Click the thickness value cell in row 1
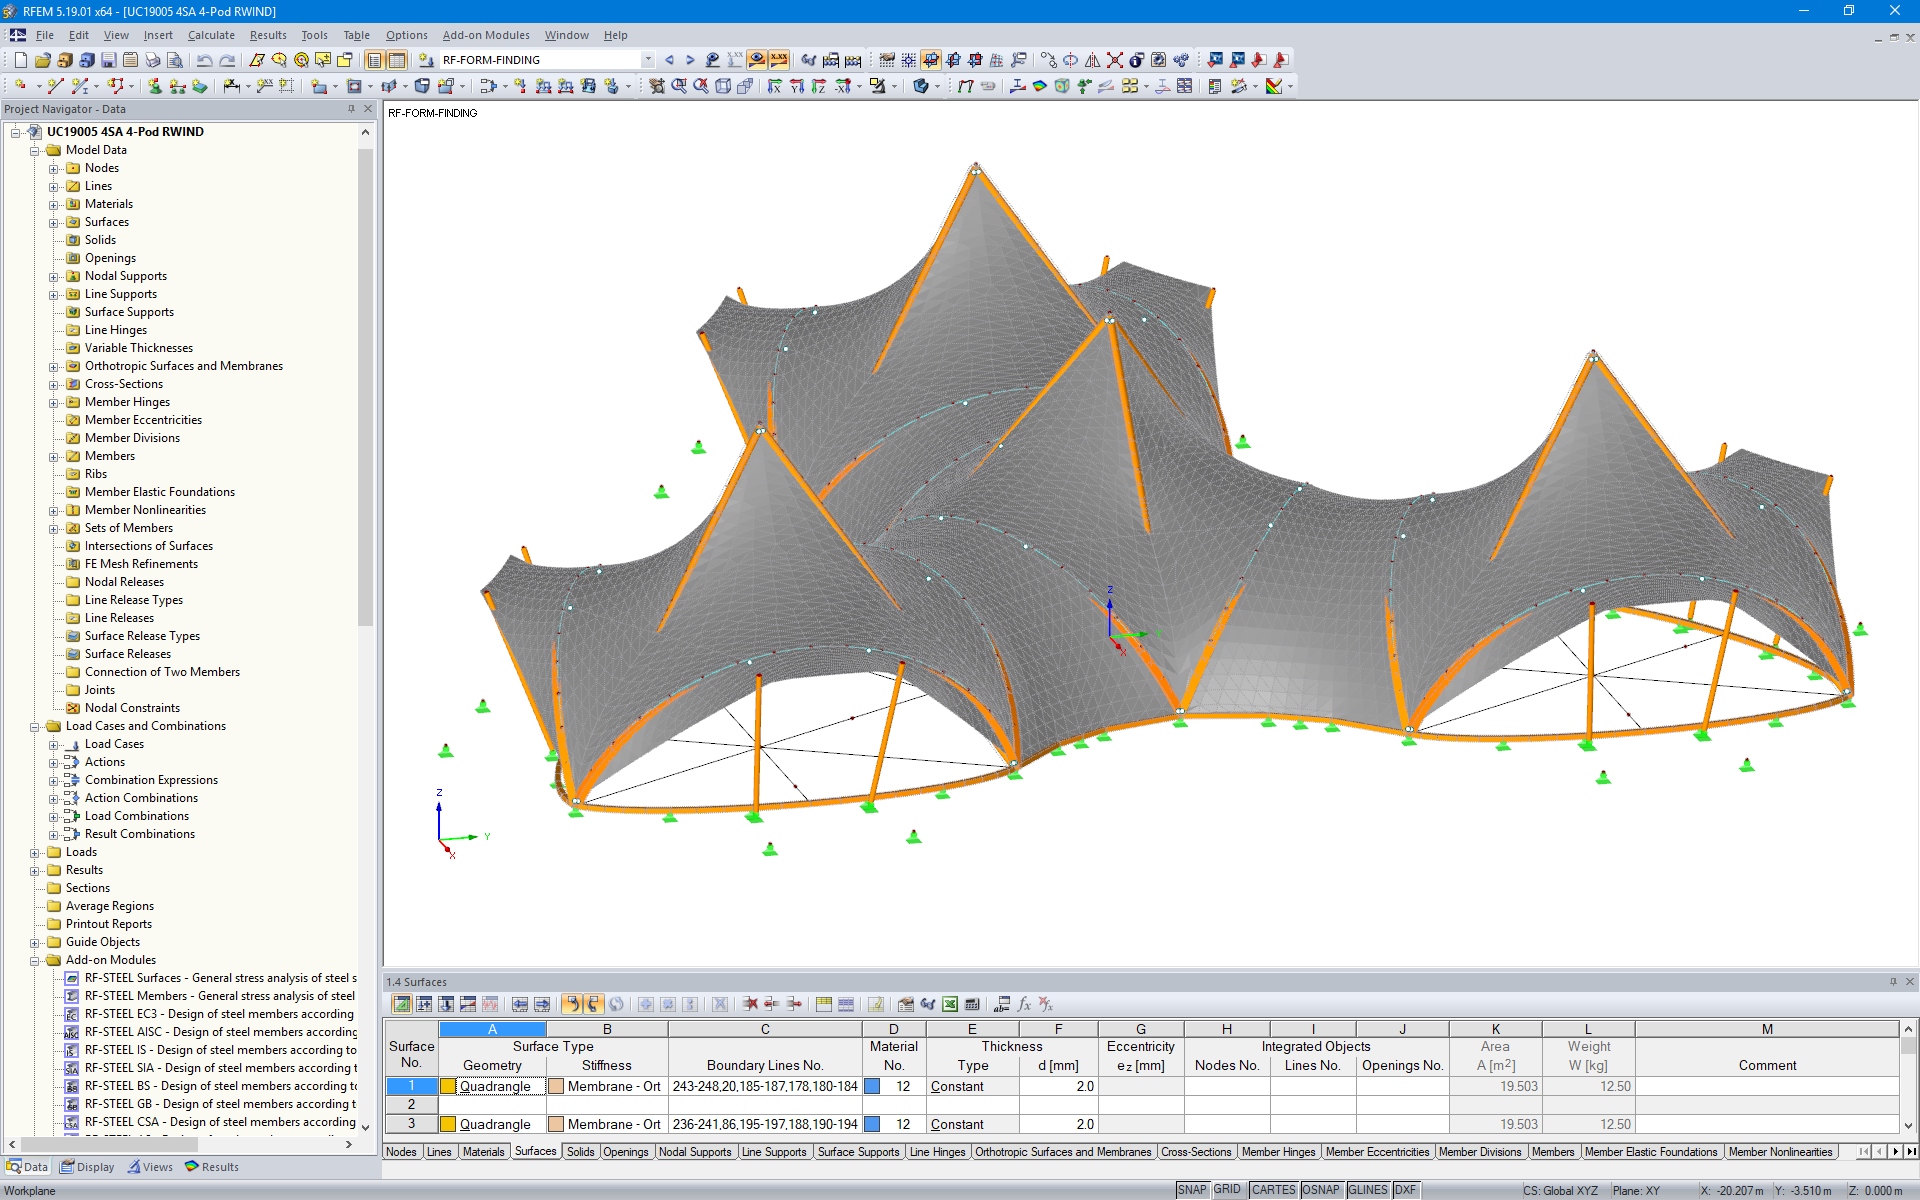The height and width of the screenshot is (1200, 1920). (1058, 1086)
